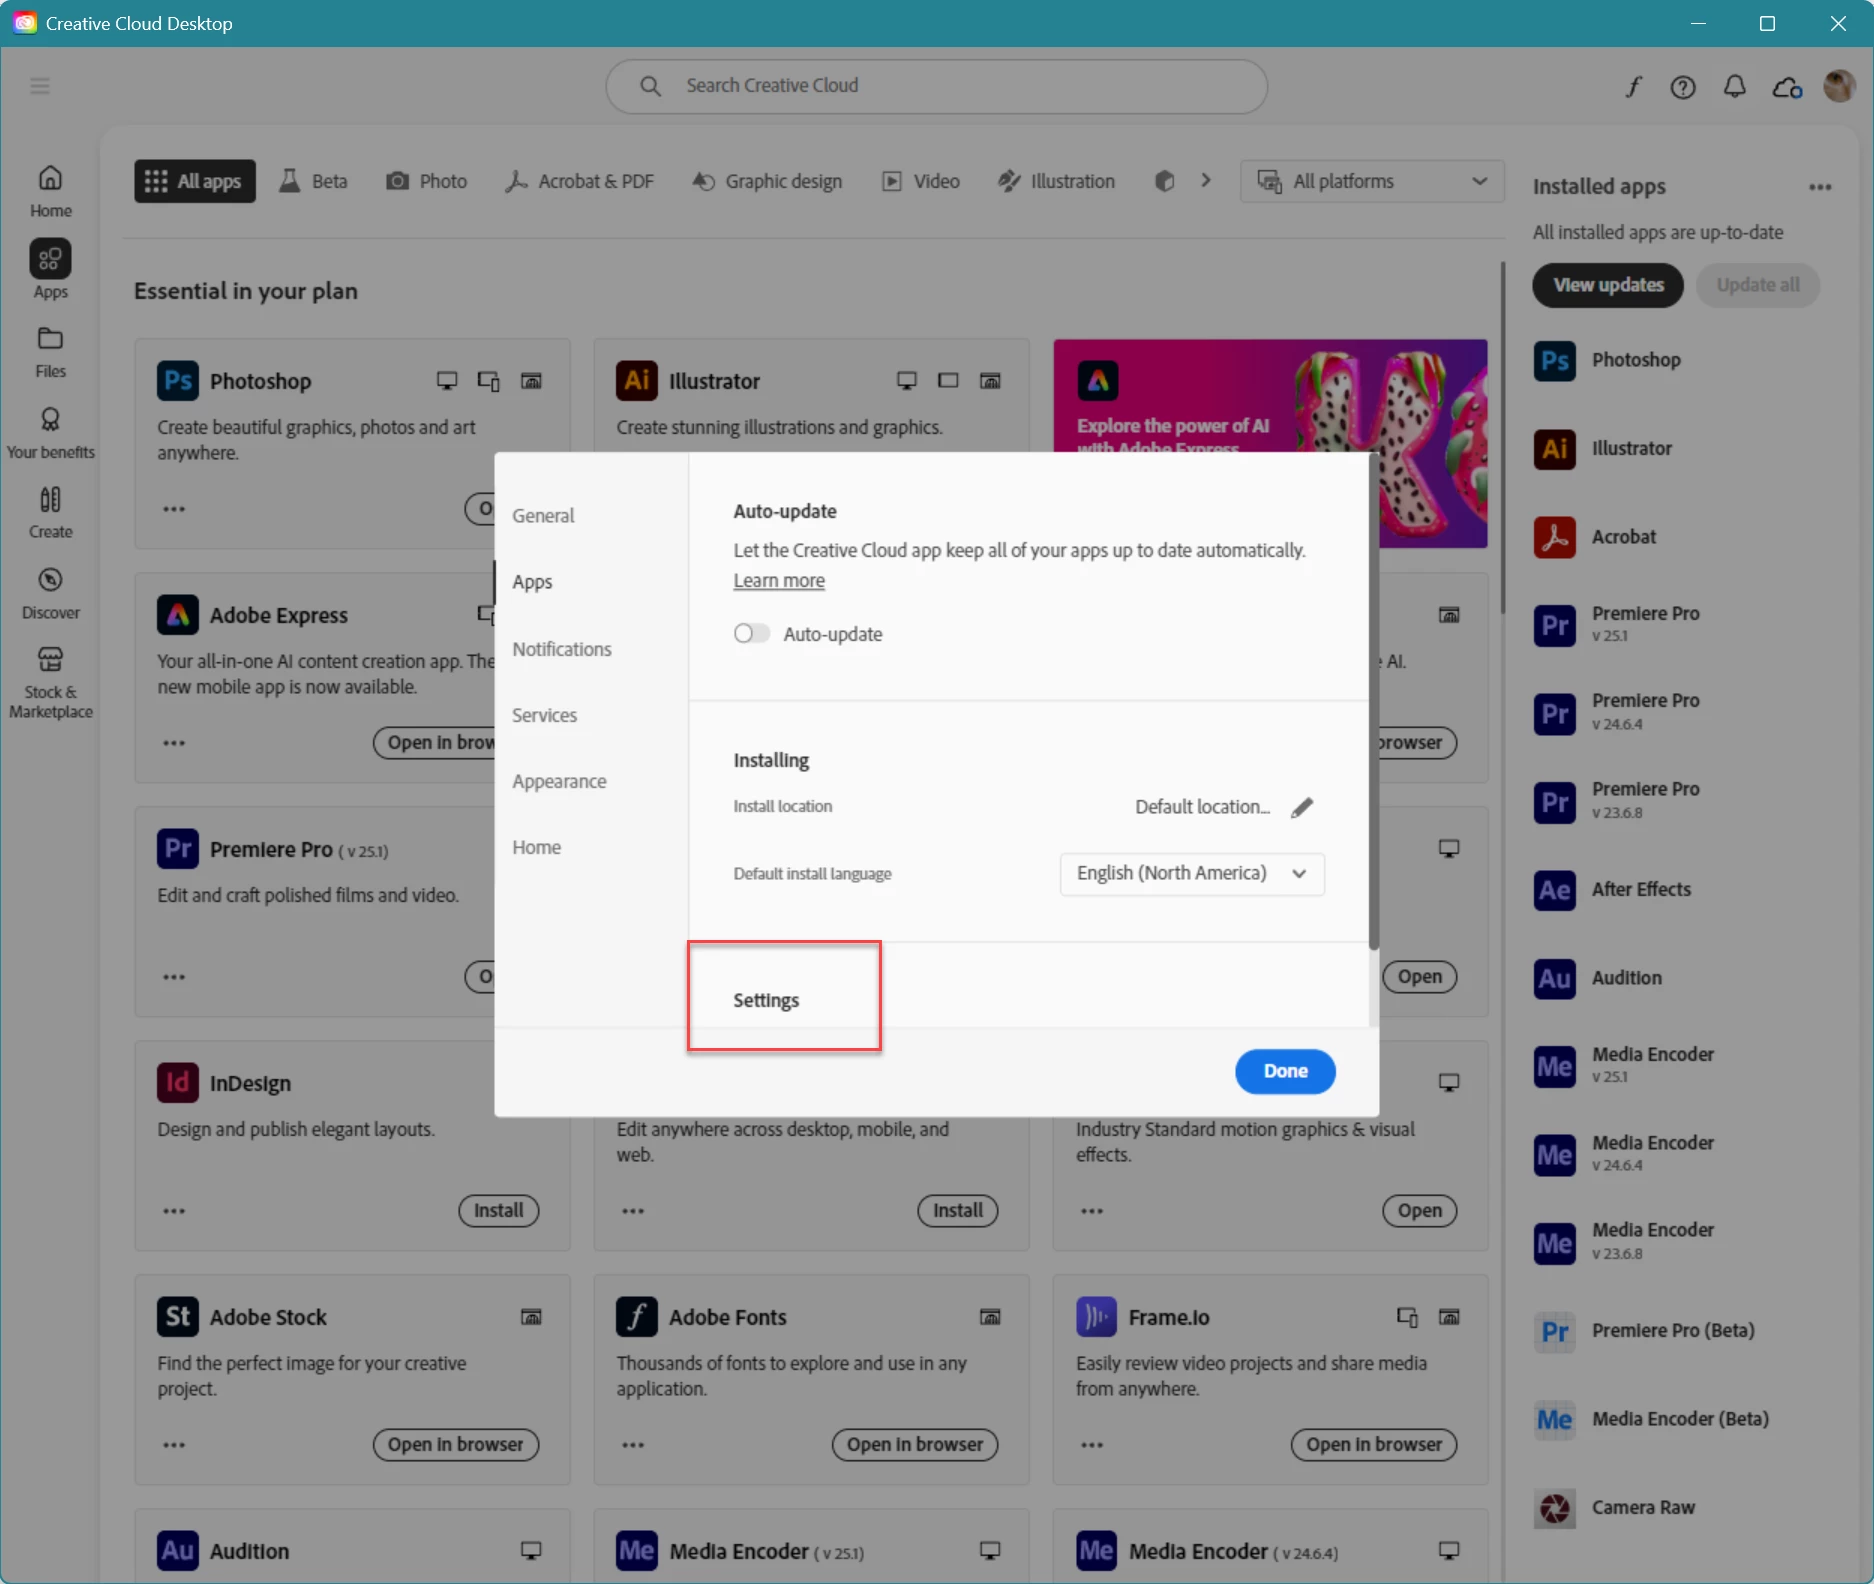
Task: Install InDesign from its card
Action: coord(498,1211)
